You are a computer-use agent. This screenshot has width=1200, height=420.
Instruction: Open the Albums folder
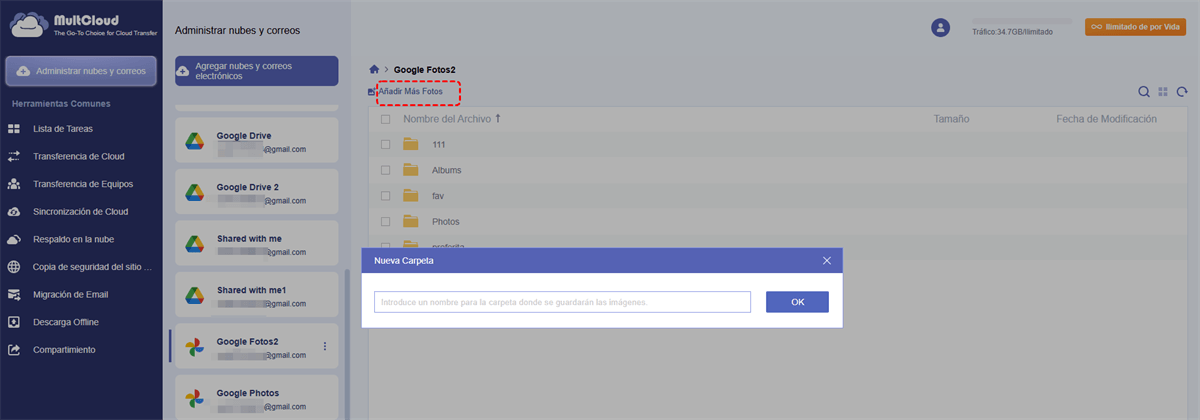point(446,170)
